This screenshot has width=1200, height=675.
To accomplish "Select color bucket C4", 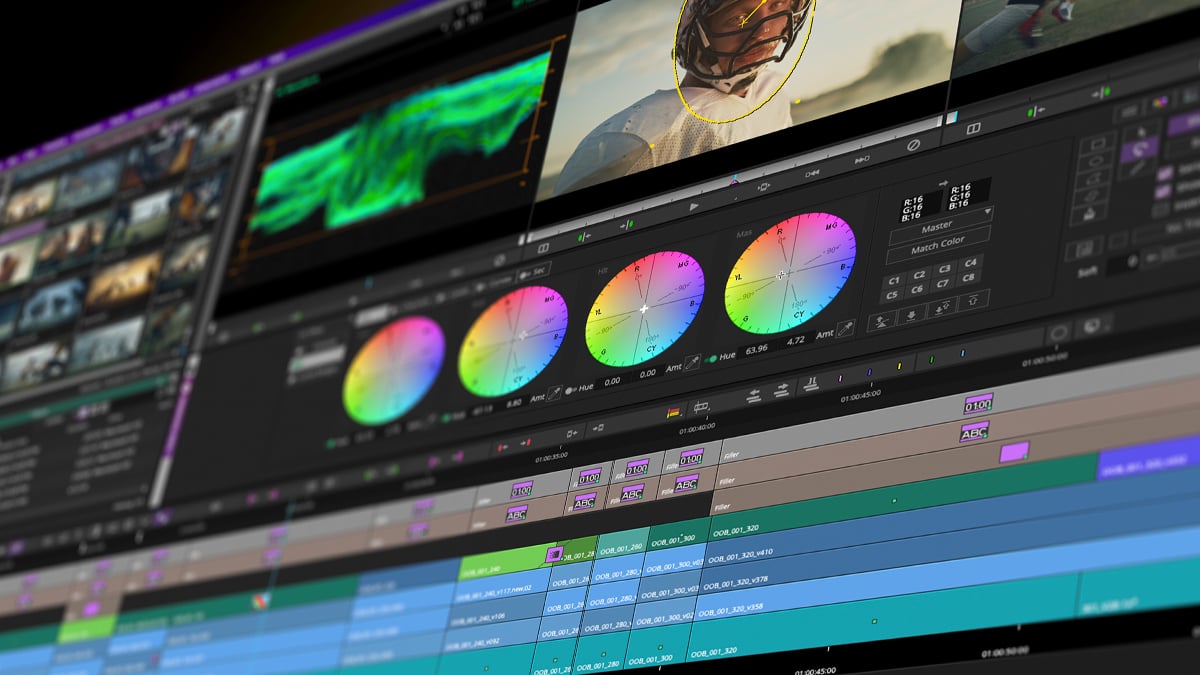I will pyautogui.click(x=969, y=263).
